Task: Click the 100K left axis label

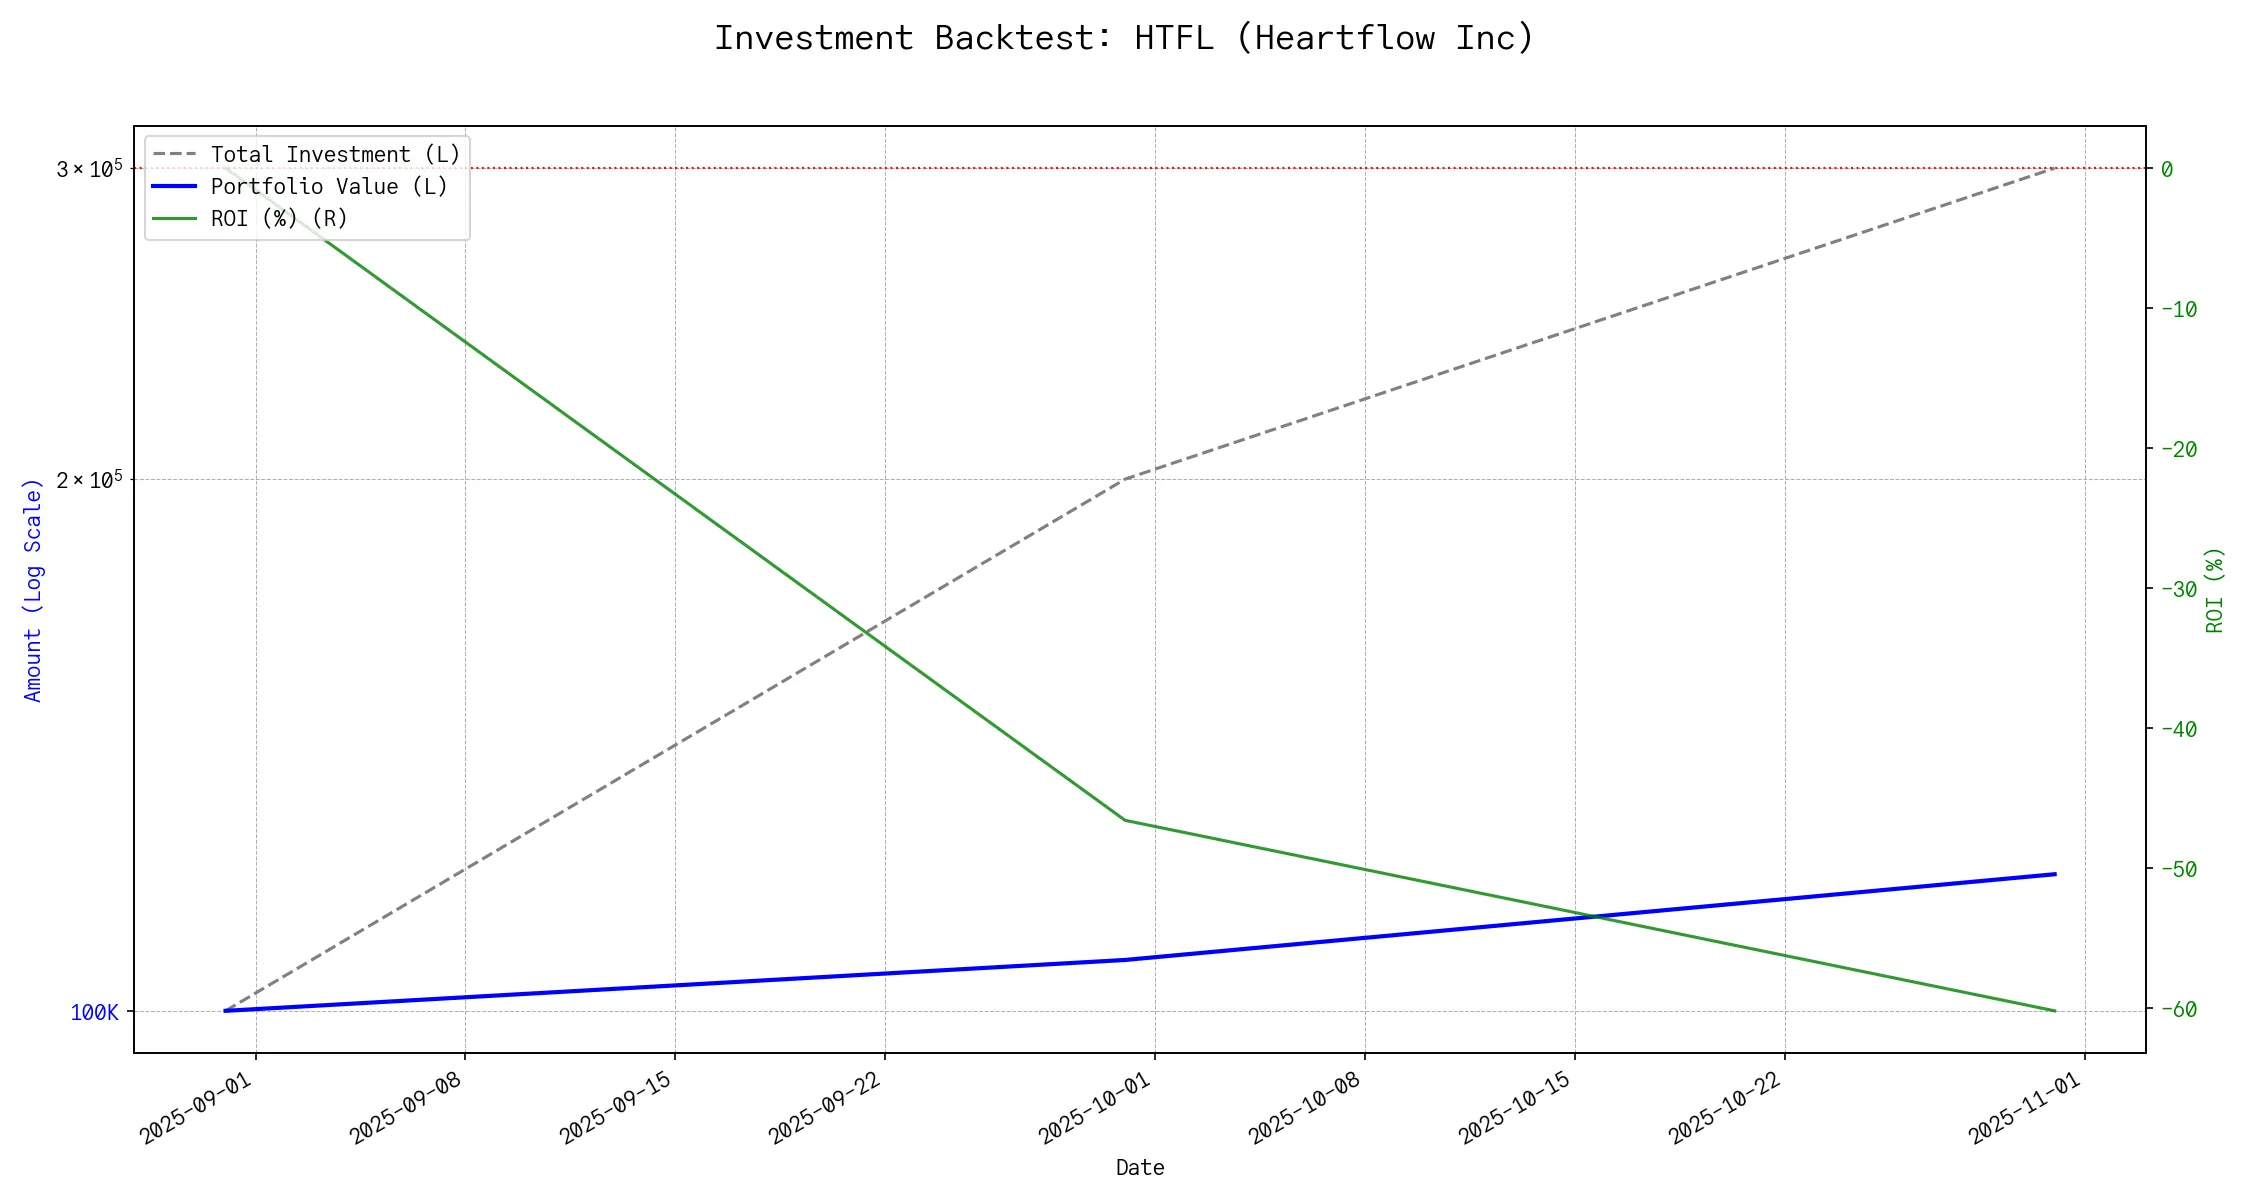Action: [x=94, y=1012]
